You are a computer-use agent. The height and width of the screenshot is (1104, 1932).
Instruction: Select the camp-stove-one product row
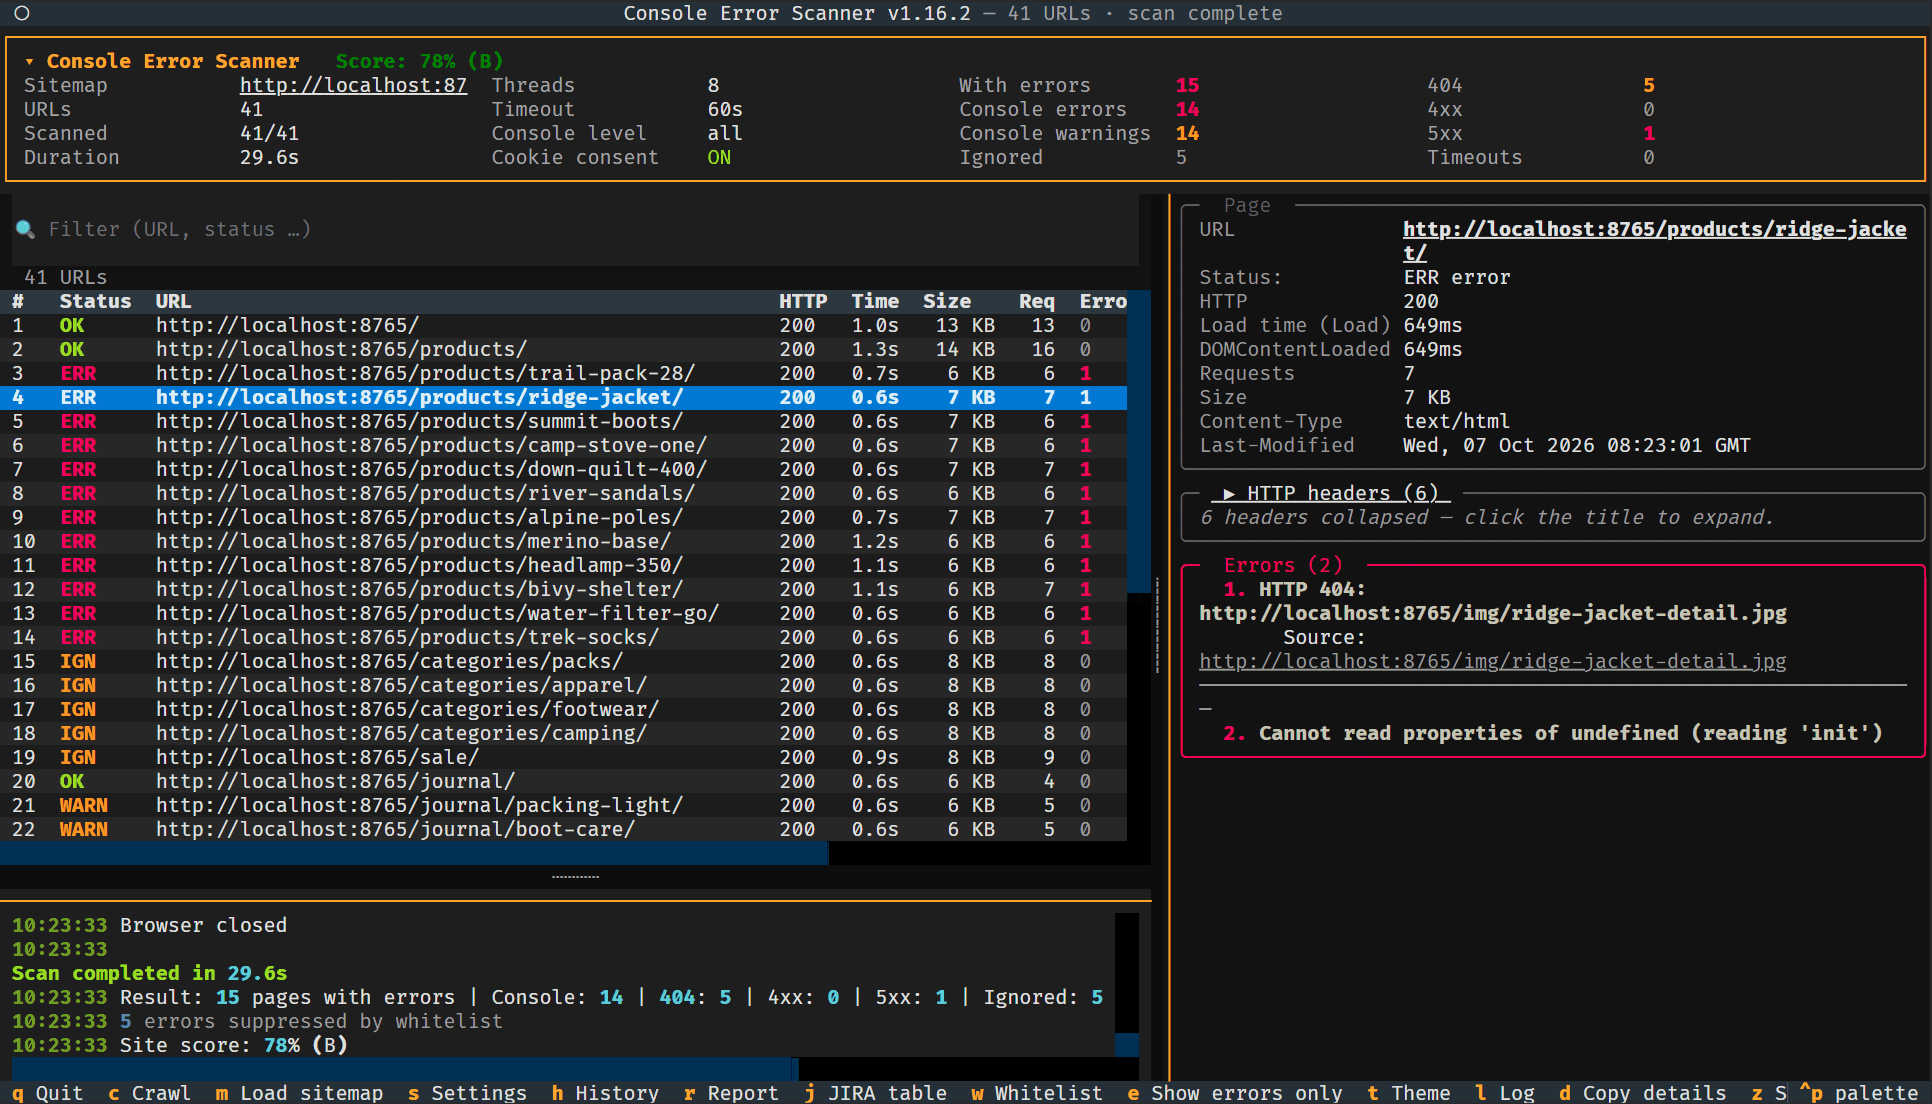(564, 445)
